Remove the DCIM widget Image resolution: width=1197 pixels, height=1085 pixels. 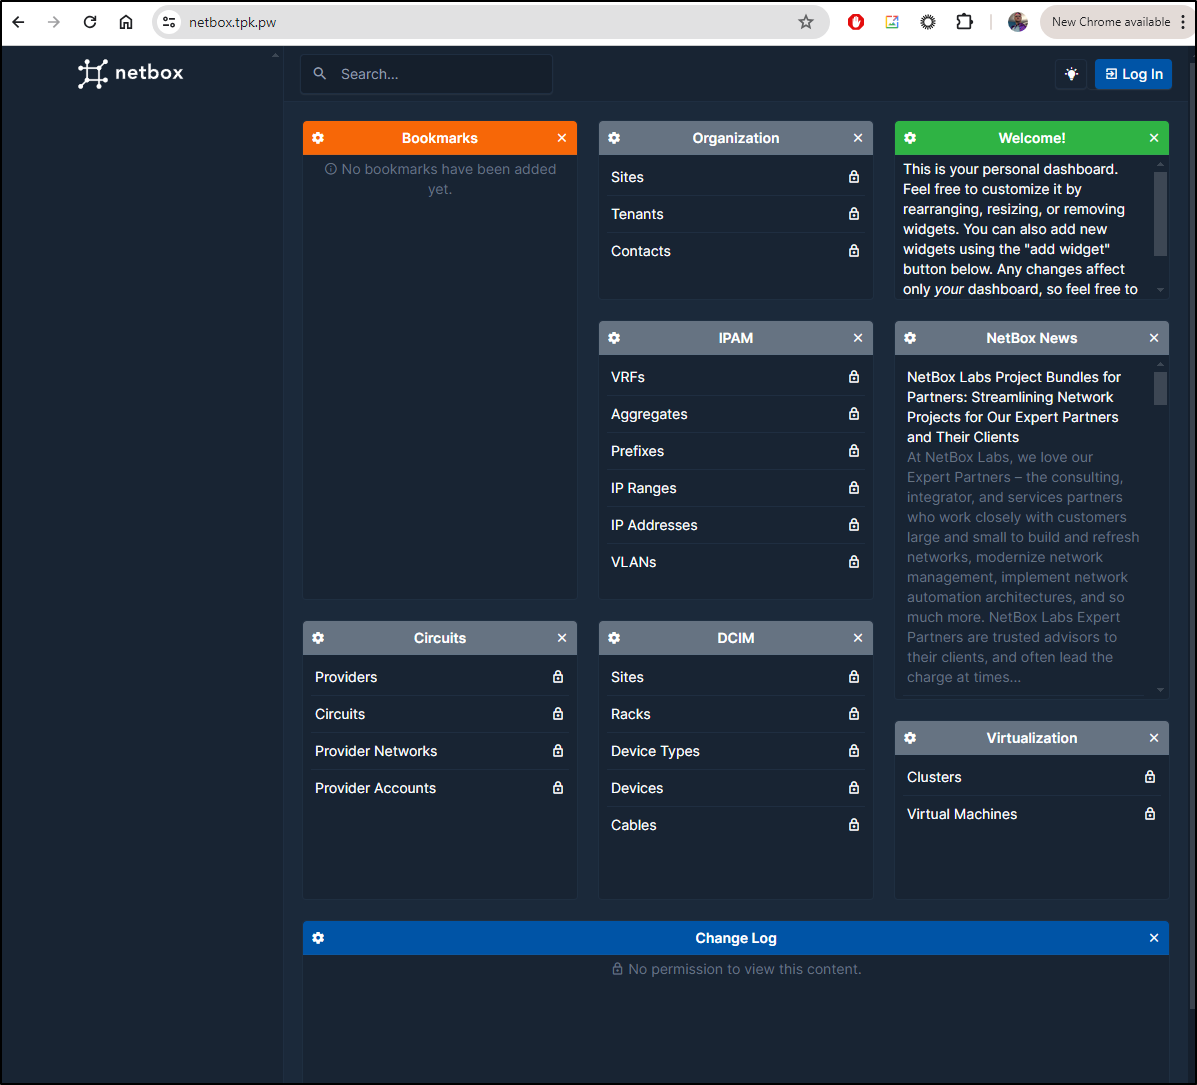tap(858, 638)
